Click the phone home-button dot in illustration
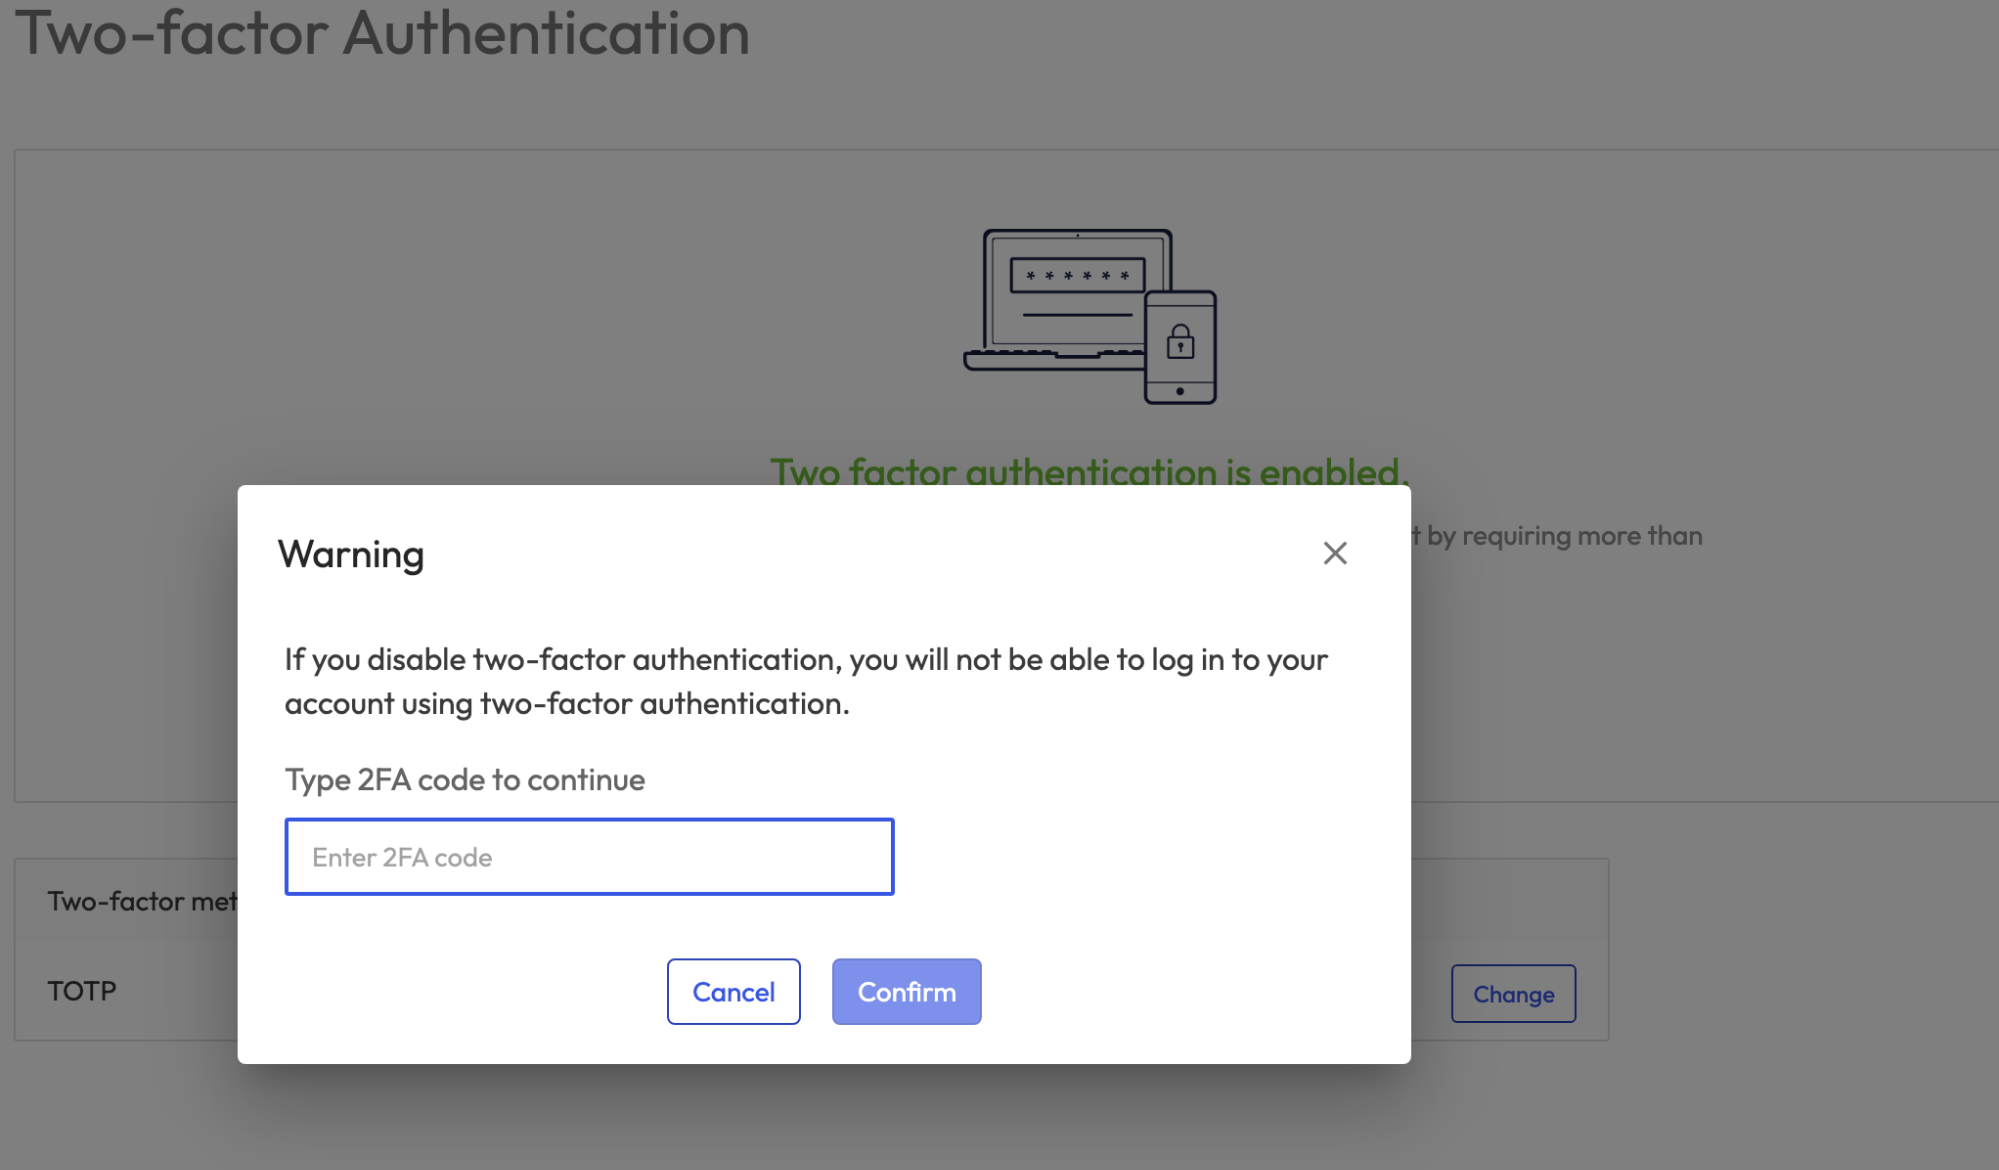The image size is (1999, 1170). click(1180, 391)
